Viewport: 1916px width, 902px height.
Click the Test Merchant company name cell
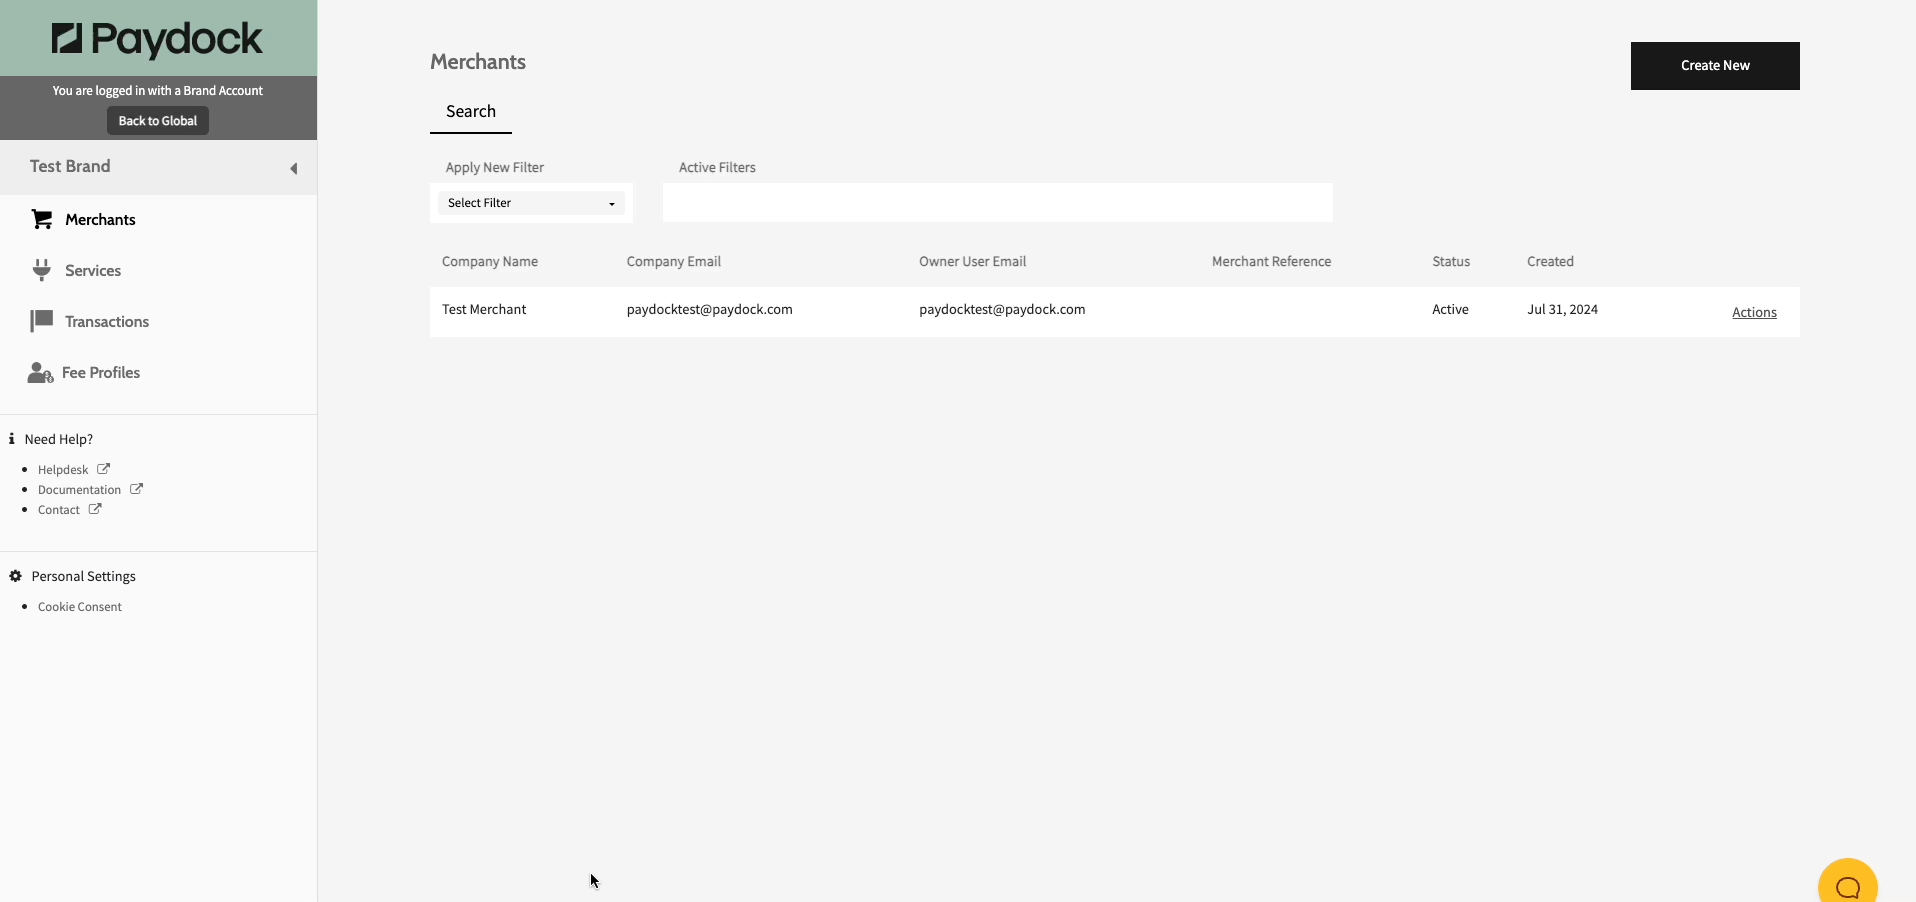[x=484, y=310]
